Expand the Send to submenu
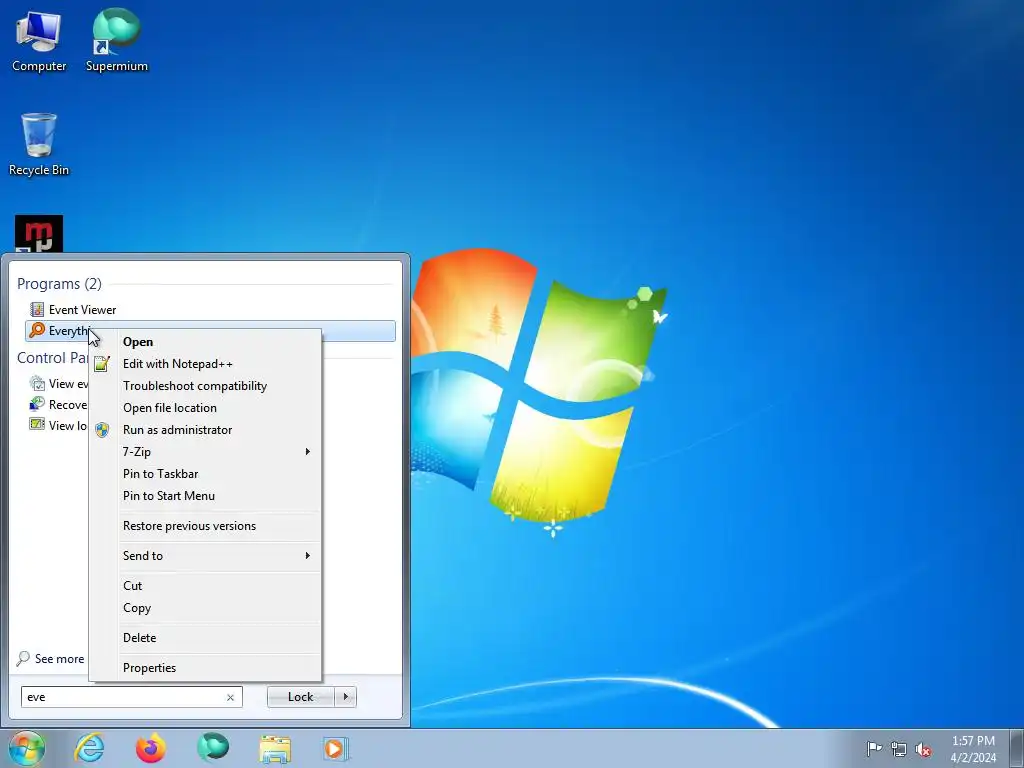The image size is (1024, 768). pos(205,556)
